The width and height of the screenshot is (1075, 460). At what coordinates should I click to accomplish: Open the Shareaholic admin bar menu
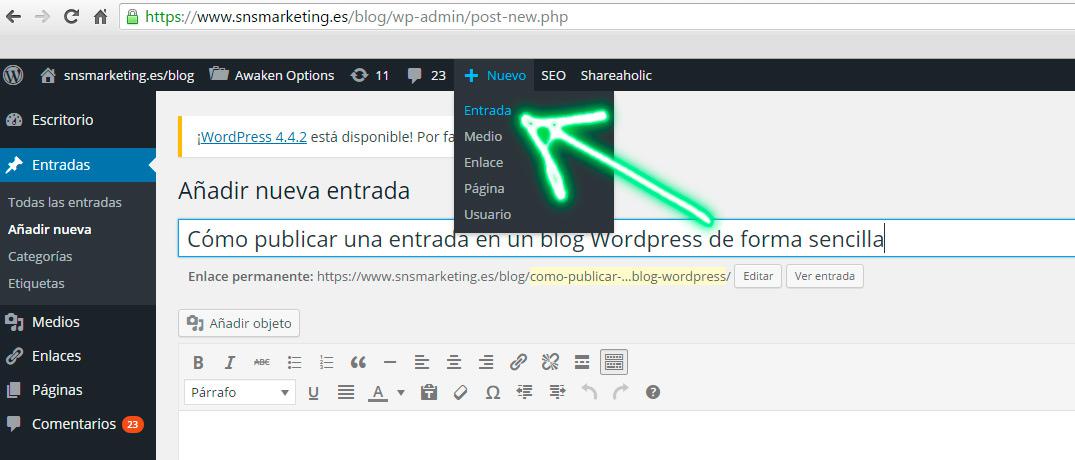click(616, 75)
